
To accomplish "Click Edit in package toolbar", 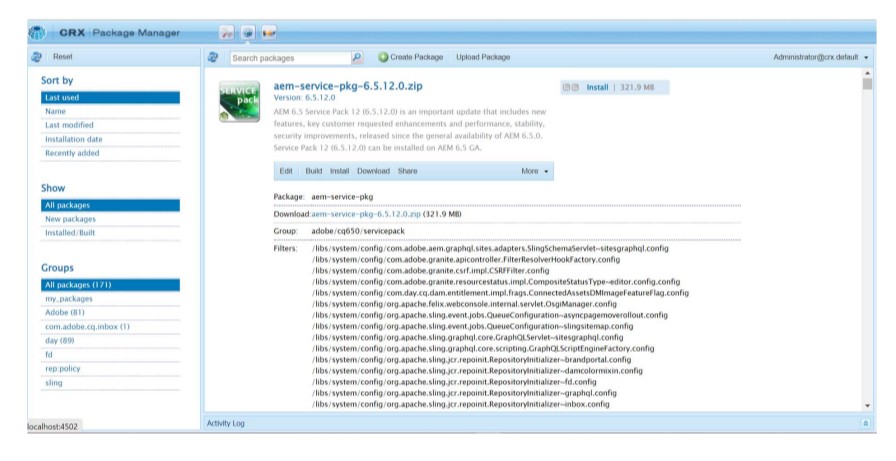I will coord(286,171).
